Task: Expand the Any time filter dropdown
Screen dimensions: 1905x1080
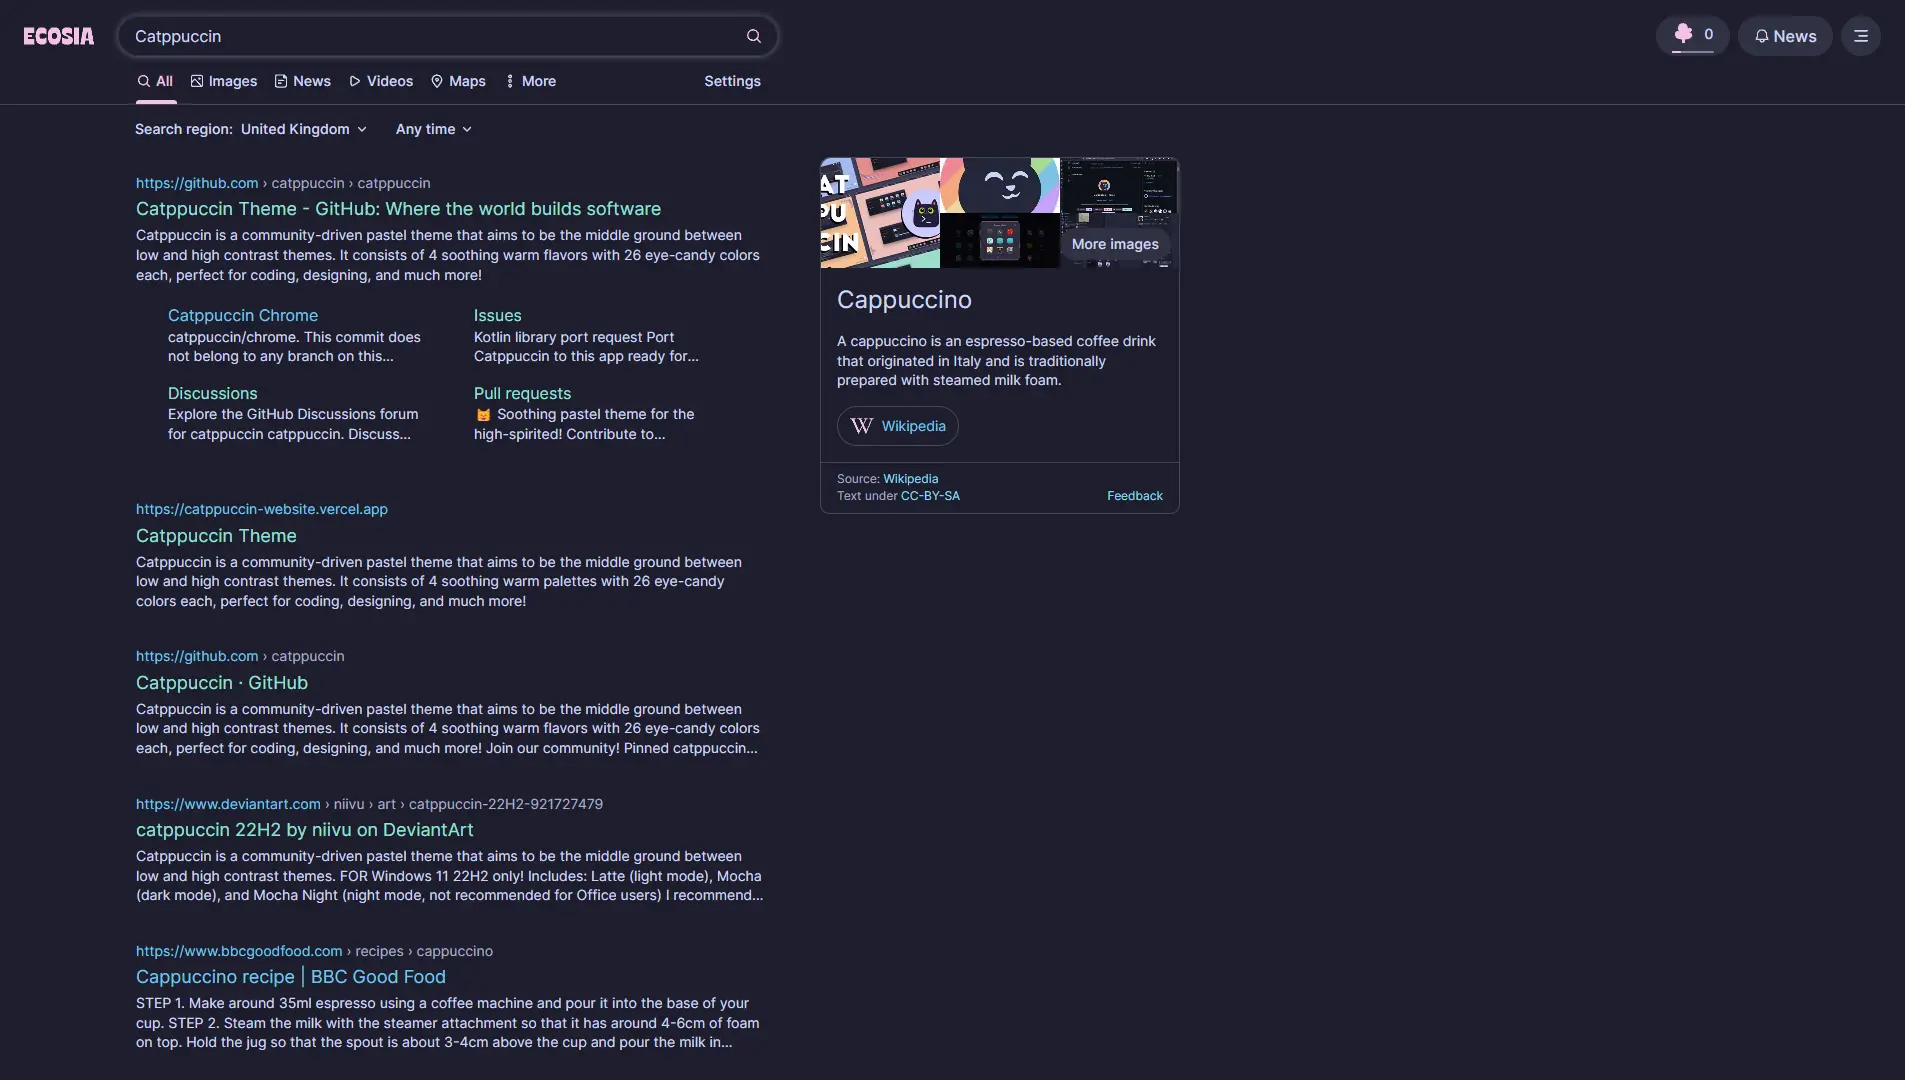Action: pyautogui.click(x=434, y=129)
